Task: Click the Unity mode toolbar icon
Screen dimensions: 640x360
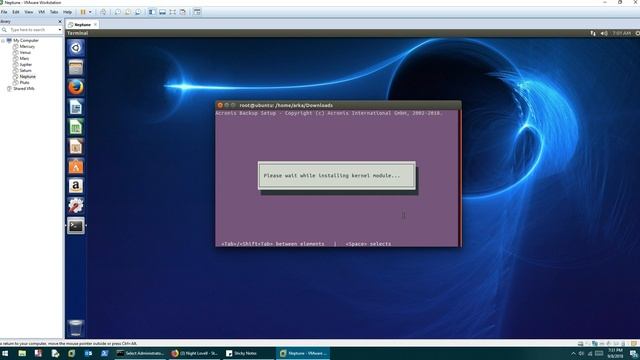Action: coord(182,12)
